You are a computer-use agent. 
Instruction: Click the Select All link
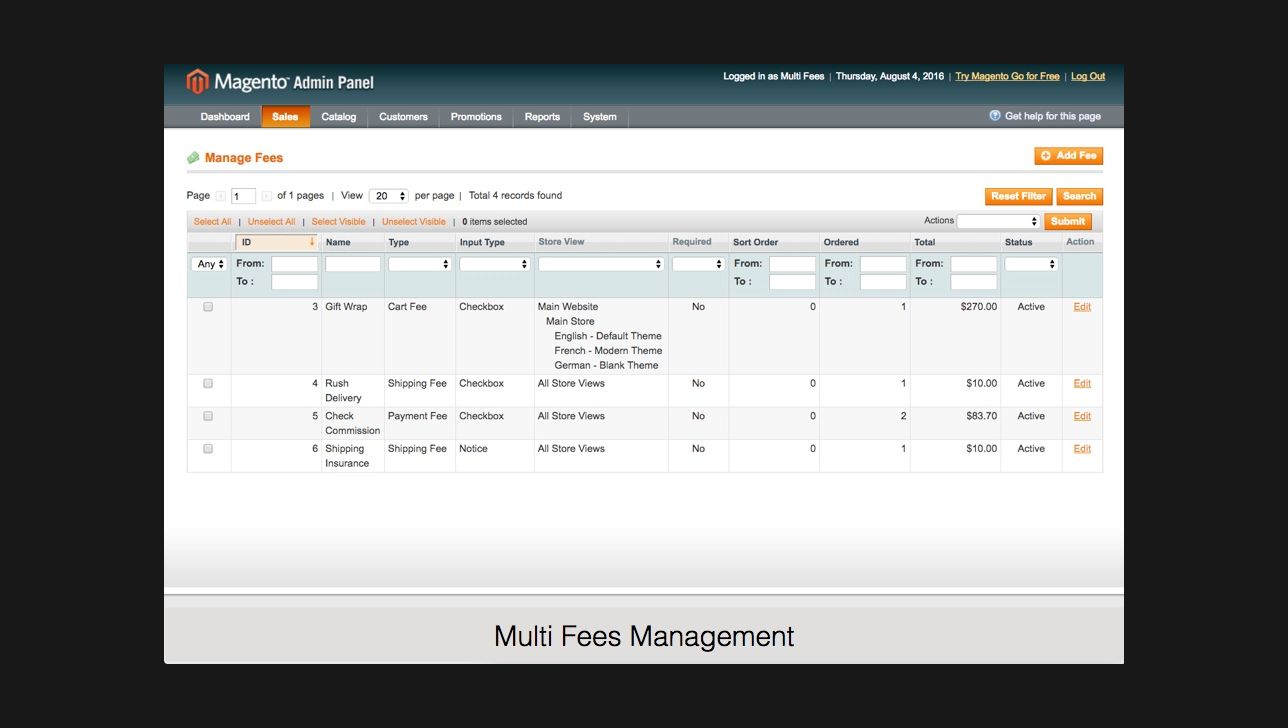click(x=213, y=222)
